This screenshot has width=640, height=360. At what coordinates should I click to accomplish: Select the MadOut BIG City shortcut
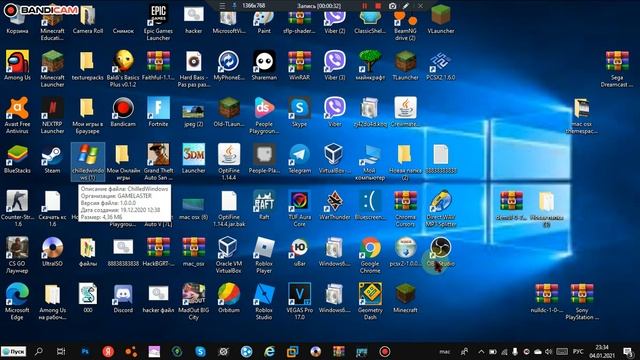[x=193, y=302]
